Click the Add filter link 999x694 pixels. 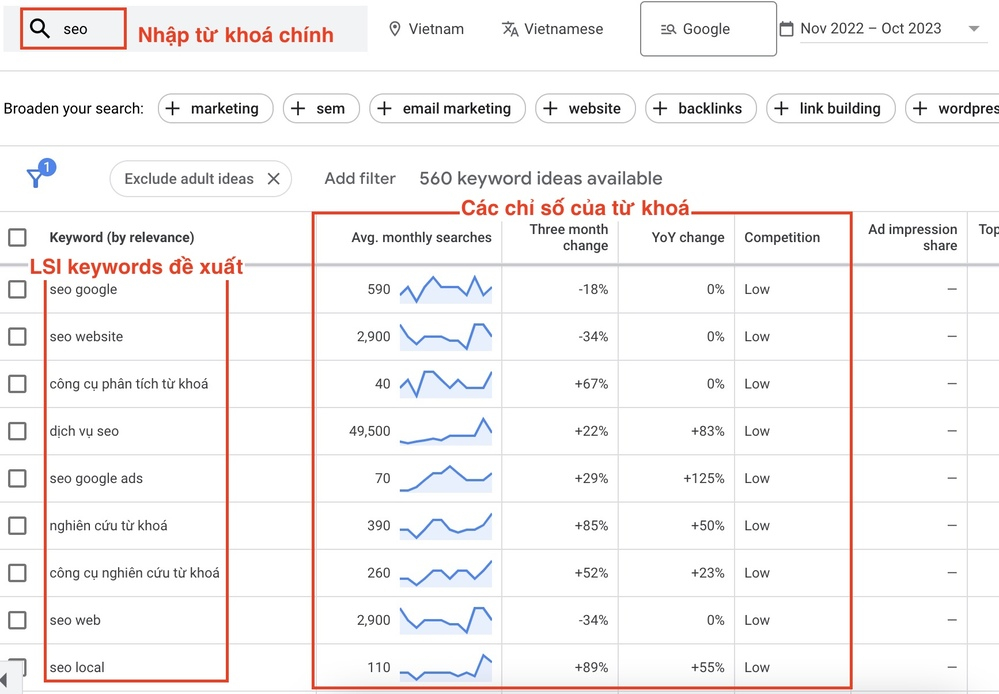point(360,178)
